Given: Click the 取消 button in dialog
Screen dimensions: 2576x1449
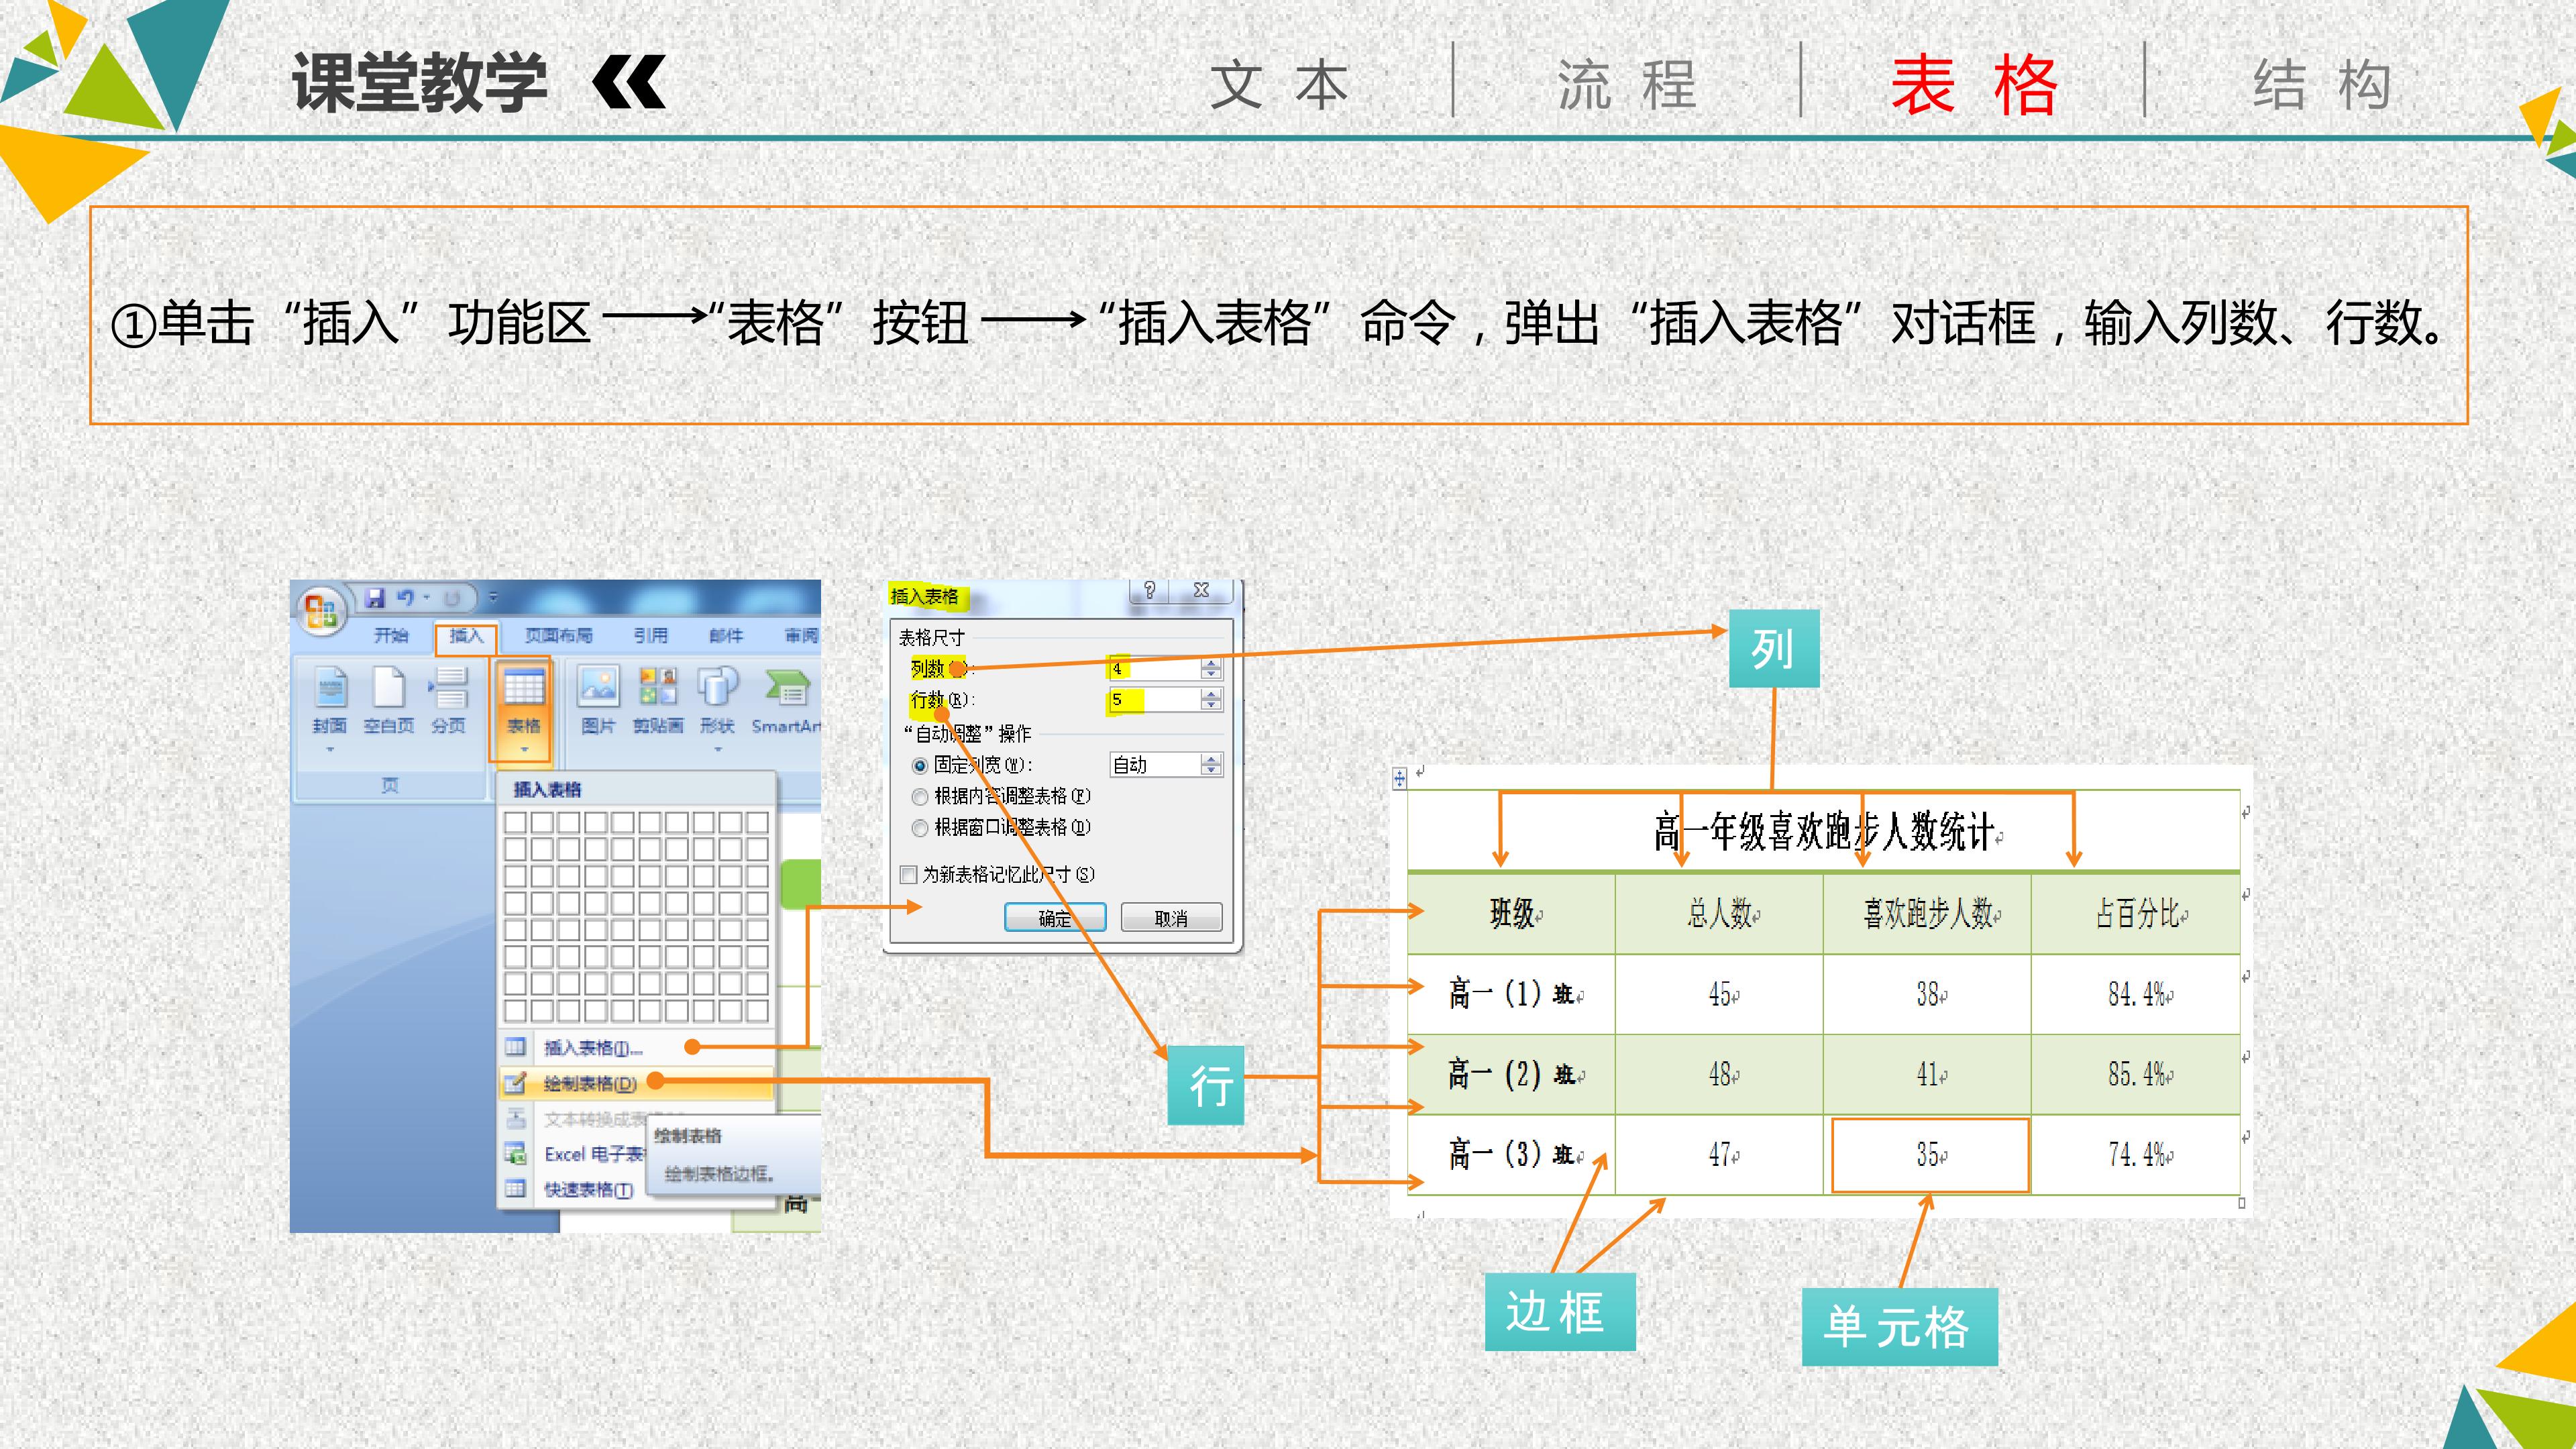Looking at the screenshot, I should pyautogui.click(x=1171, y=917).
